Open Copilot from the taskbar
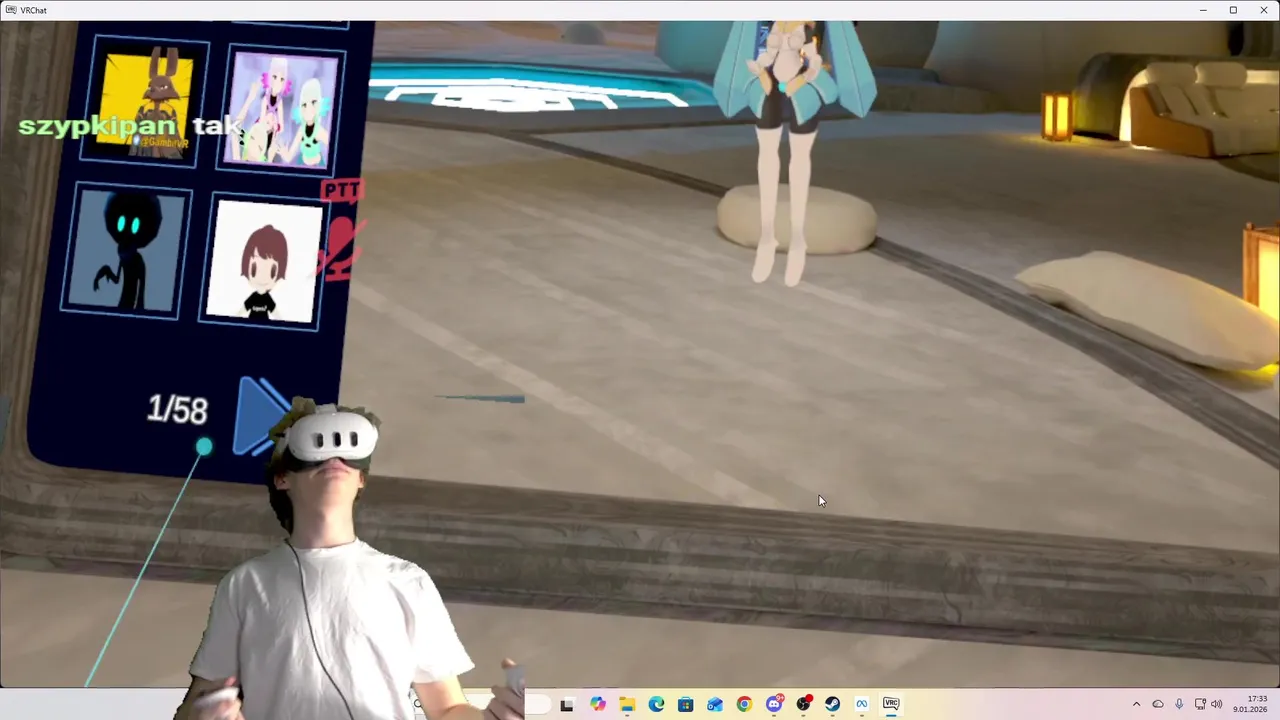Viewport: 1280px width, 720px height. [x=597, y=704]
